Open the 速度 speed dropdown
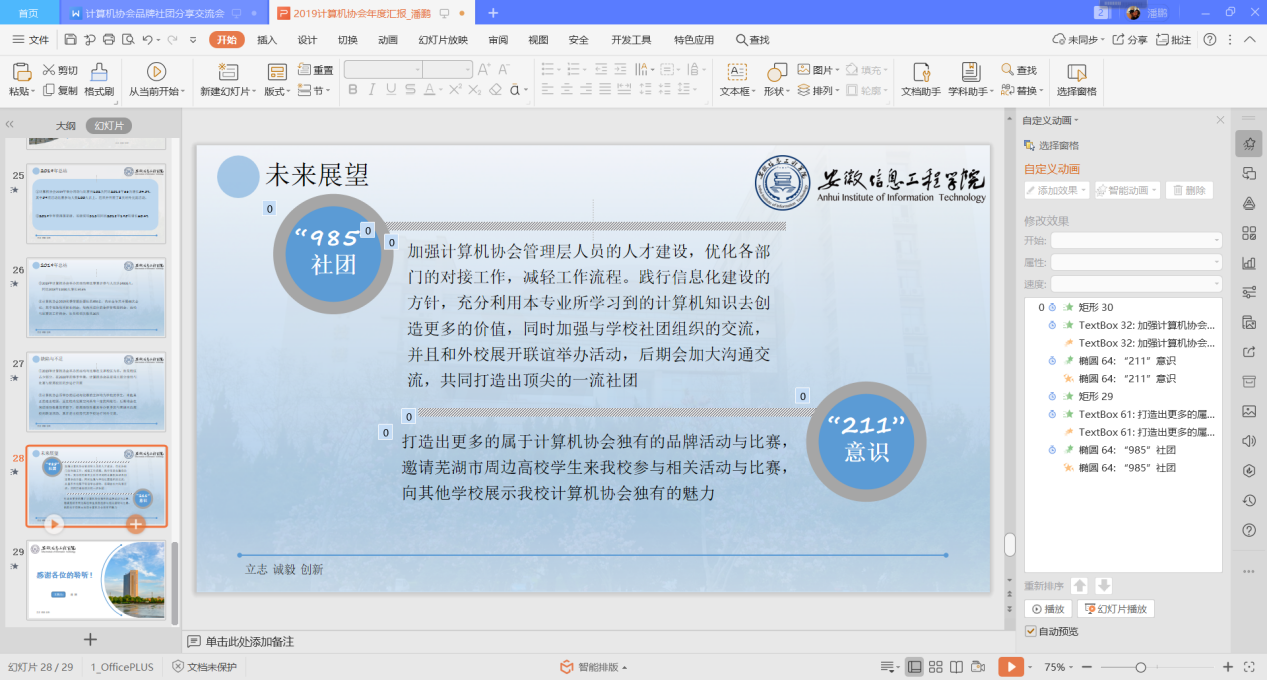This screenshot has width=1267, height=680. pos(1136,282)
